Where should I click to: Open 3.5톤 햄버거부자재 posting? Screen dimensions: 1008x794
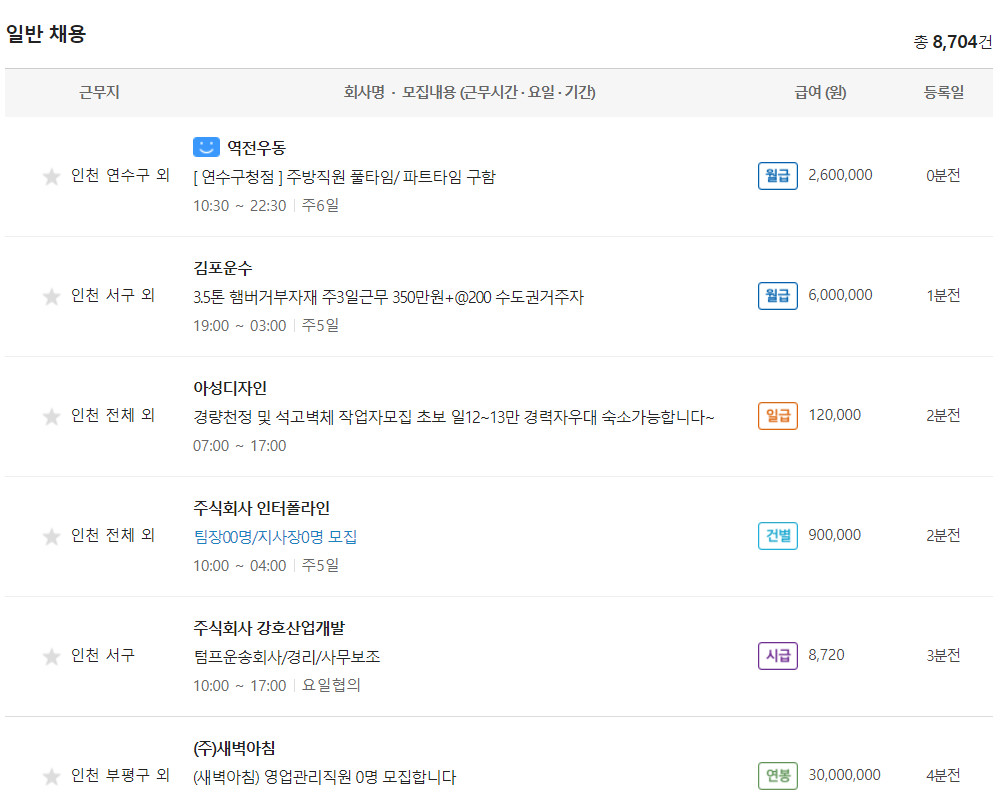(388, 297)
